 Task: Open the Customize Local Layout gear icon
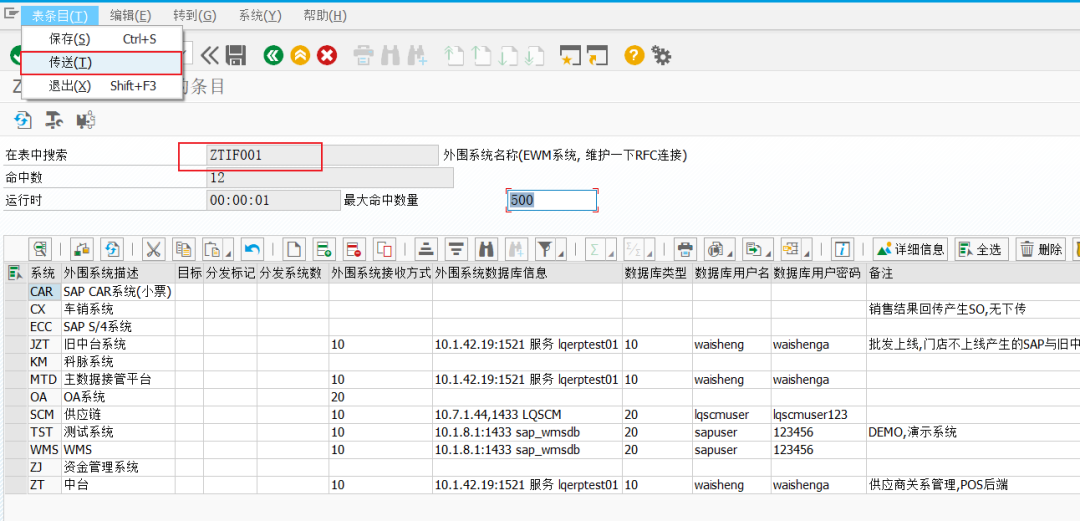click(661, 56)
